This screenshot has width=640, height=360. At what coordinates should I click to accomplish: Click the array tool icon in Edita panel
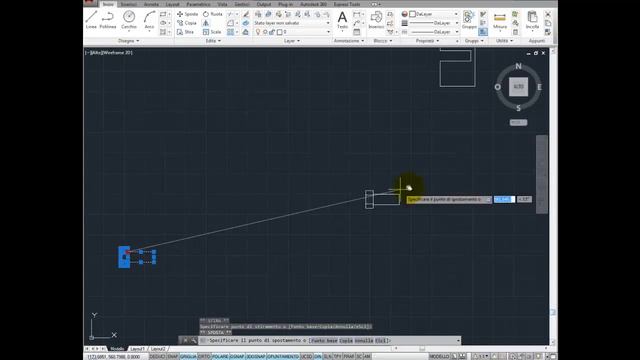pos(231,32)
